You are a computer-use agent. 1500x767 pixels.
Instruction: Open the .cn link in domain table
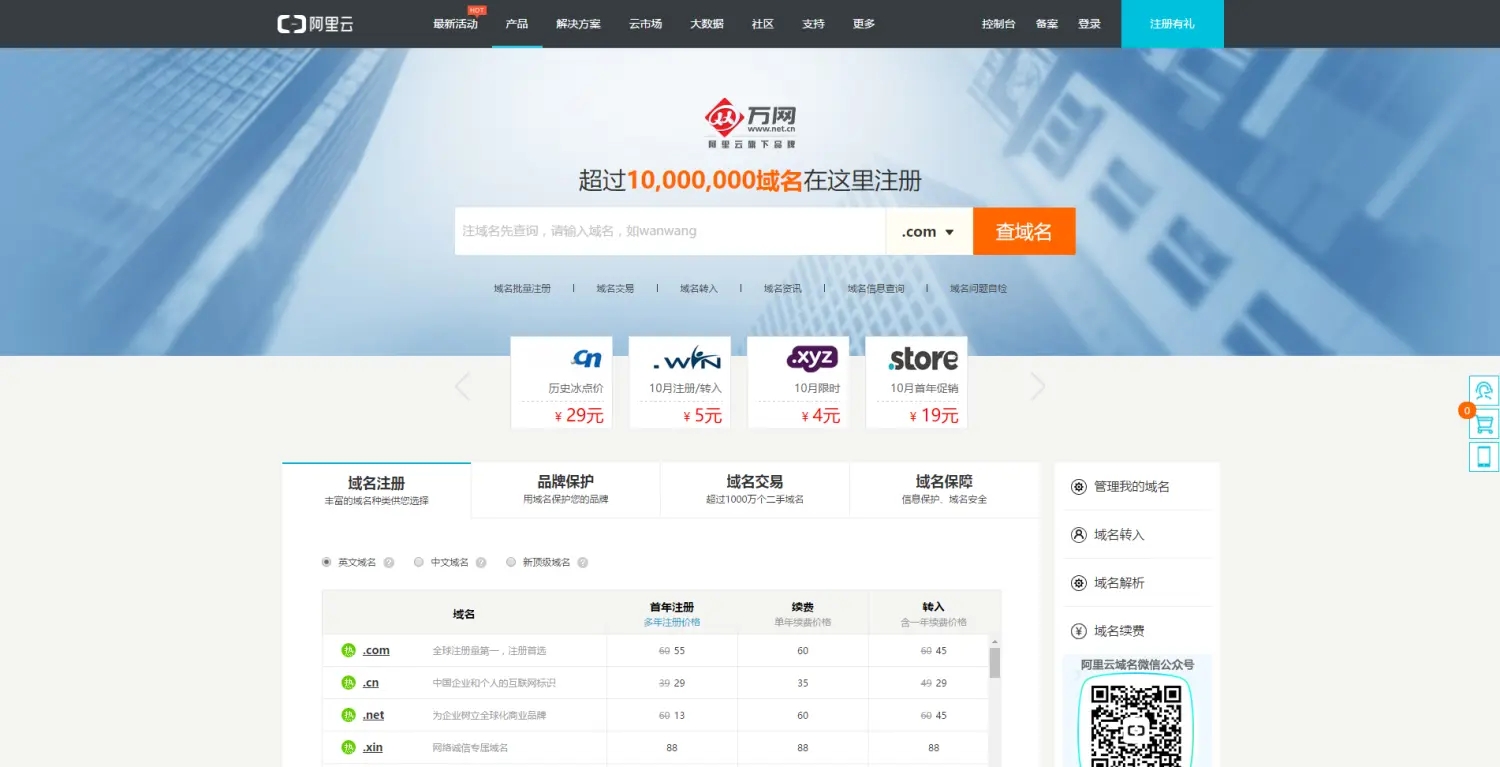click(371, 683)
